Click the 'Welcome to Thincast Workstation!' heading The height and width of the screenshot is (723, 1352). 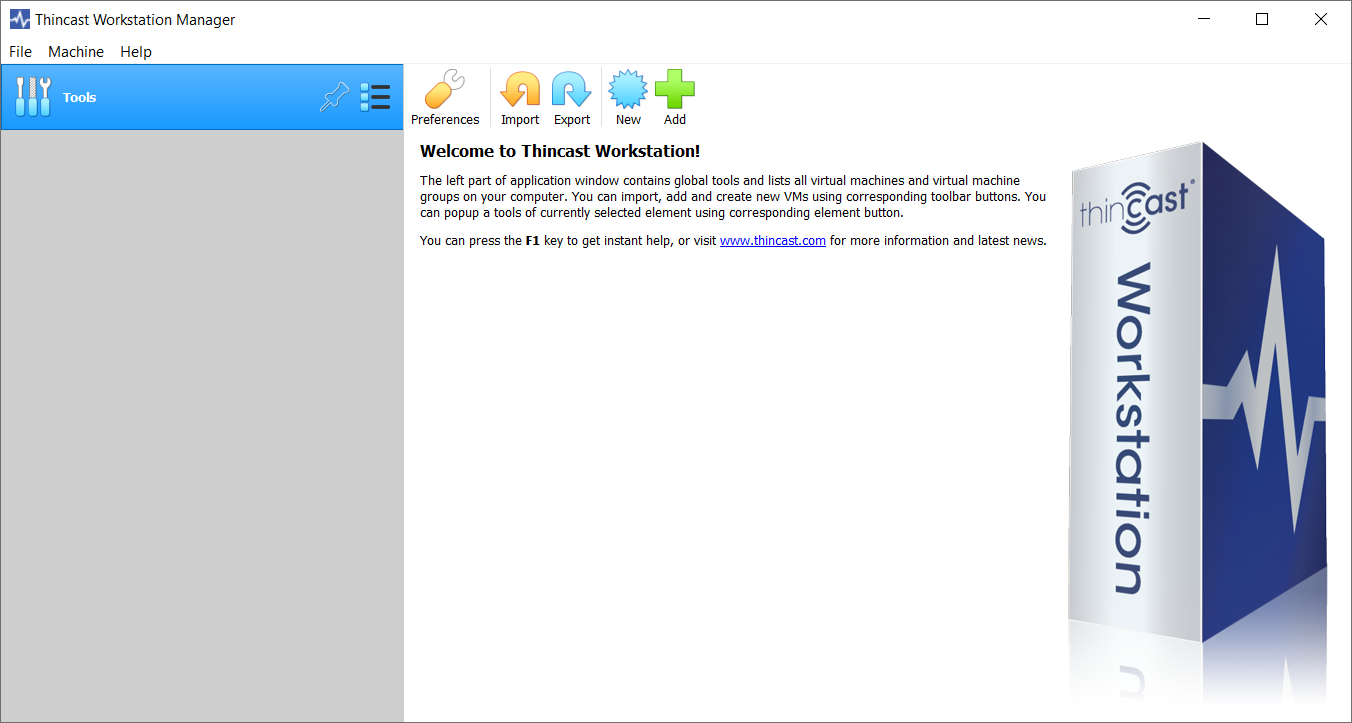pyautogui.click(x=560, y=151)
